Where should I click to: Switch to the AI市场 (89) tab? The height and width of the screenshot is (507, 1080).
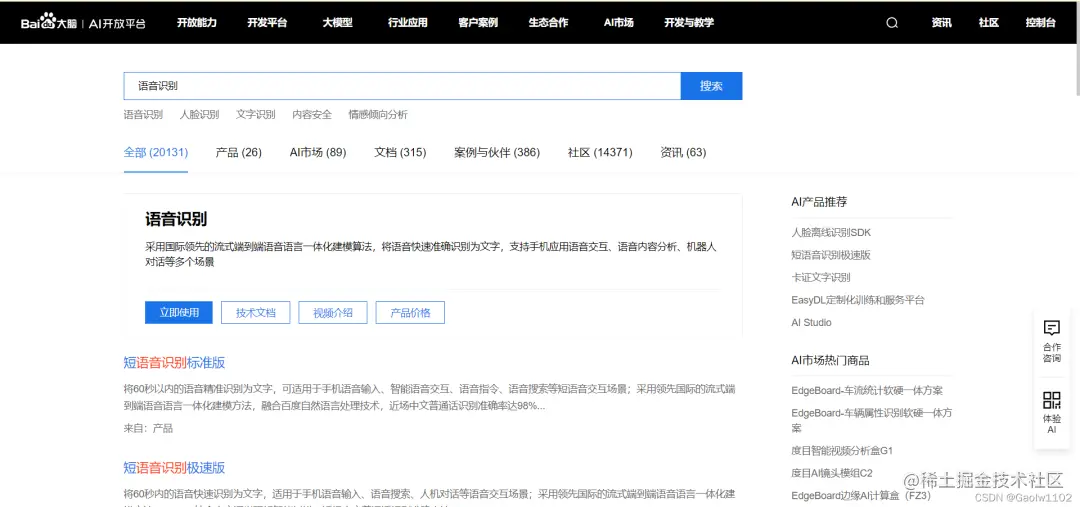pos(318,152)
